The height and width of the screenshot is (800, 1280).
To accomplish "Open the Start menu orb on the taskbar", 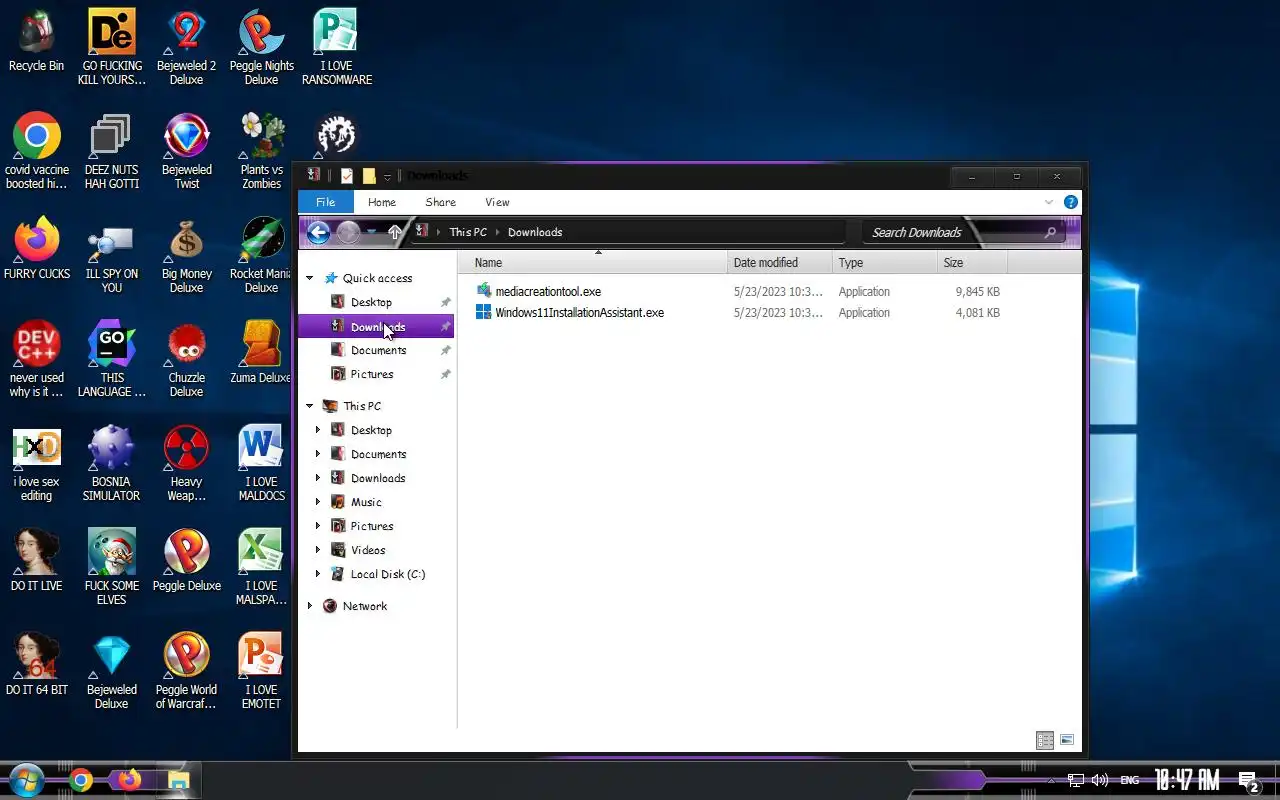I will (27, 780).
